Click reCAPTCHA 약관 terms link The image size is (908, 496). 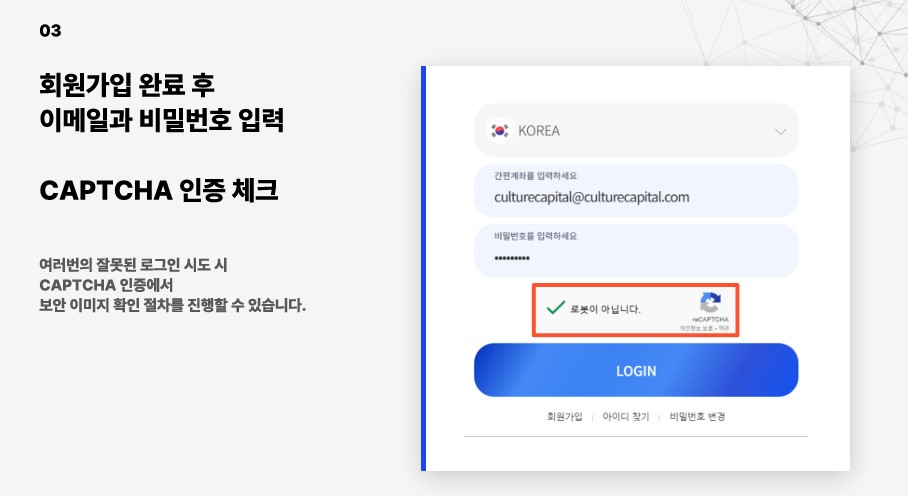pyautogui.click(x=724, y=328)
